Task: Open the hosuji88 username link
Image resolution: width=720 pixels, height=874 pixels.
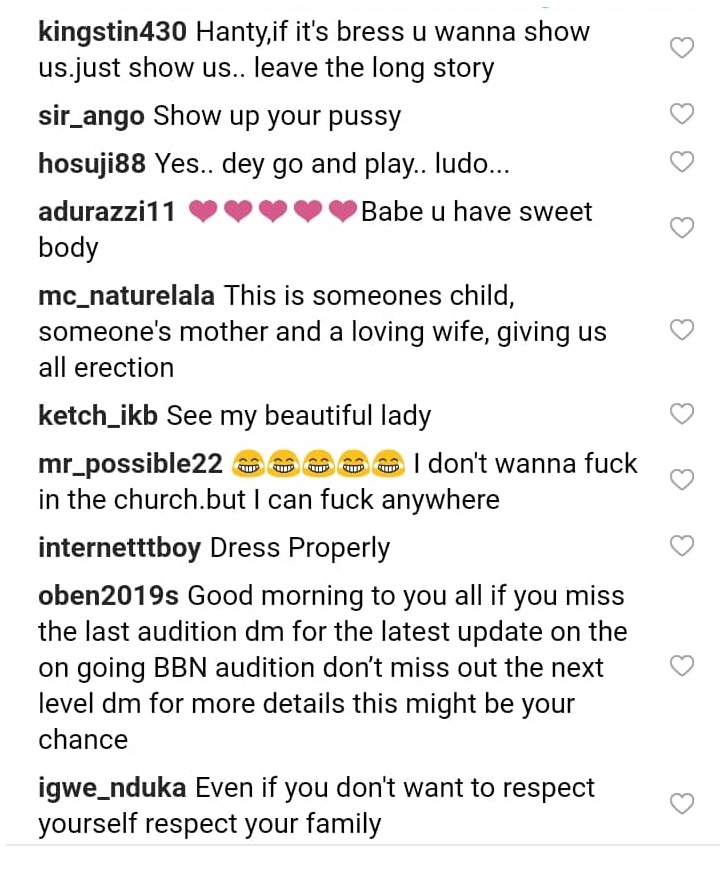Action: pos(92,163)
